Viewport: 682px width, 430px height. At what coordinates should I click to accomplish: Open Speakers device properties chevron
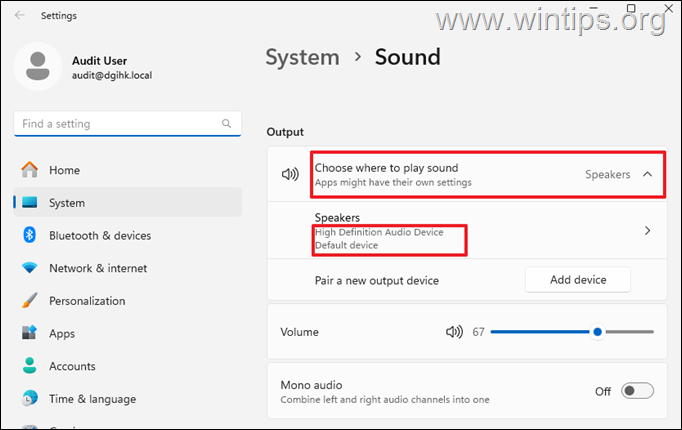(x=647, y=231)
